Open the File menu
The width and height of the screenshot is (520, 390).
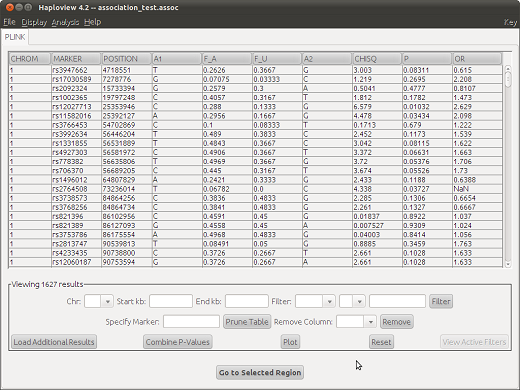[x=9, y=22]
